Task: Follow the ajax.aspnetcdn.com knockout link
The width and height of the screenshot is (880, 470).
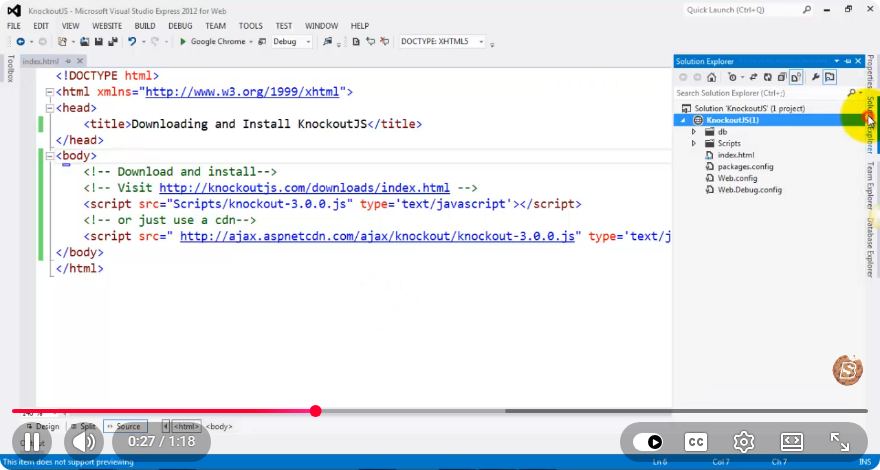Action: point(377,236)
